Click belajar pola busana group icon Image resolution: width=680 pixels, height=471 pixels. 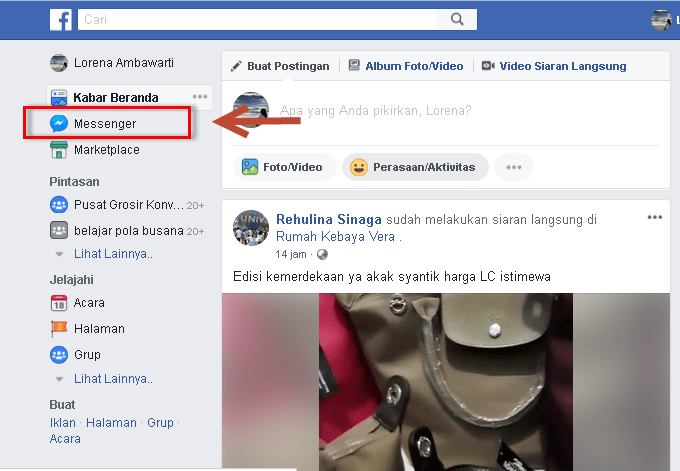[59, 230]
